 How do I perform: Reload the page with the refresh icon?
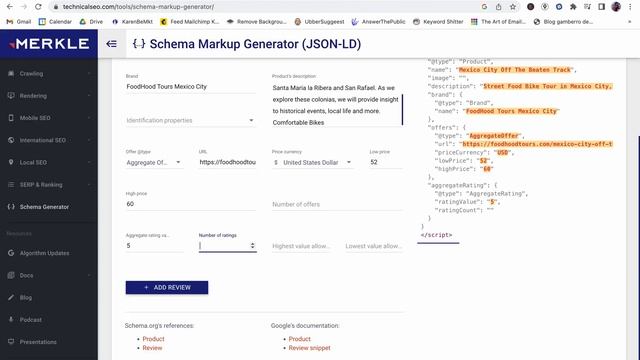[38, 7]
